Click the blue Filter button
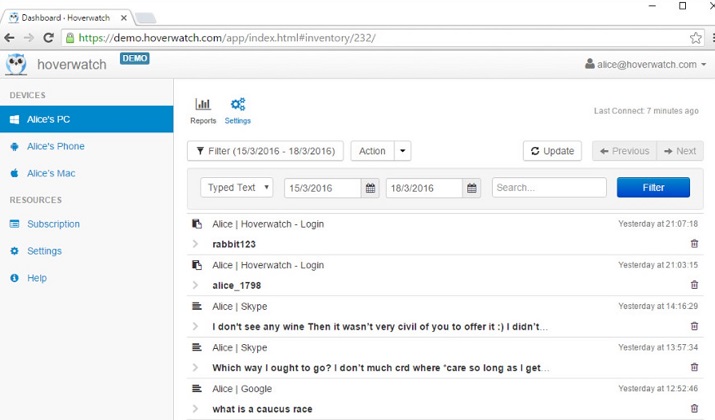 (x=653, y=187)
